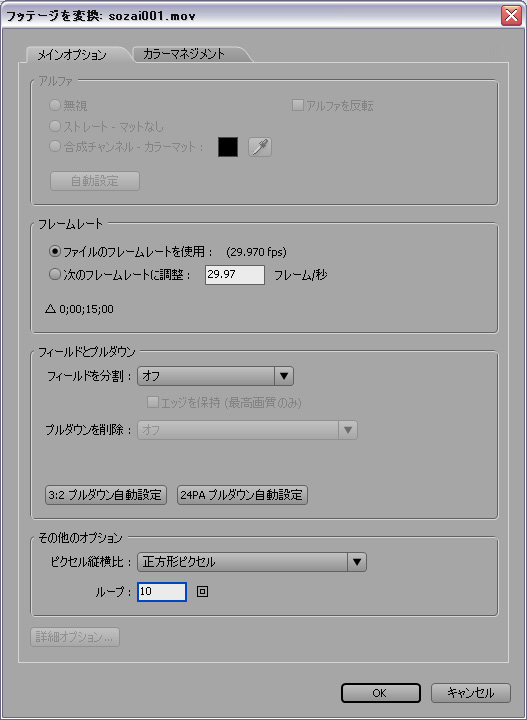The width and height of the screenshot is (527, 720).
Task: Click the black color matte swatch
Action: (228, 147)
